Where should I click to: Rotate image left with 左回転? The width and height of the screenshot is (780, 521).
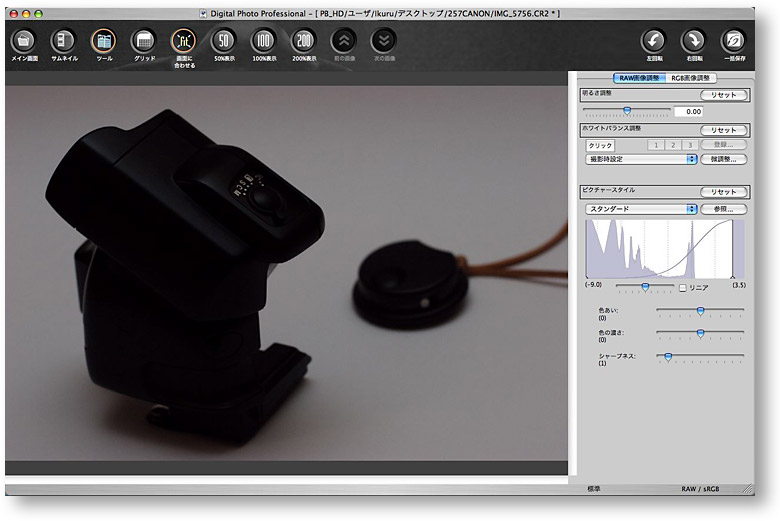point(653,41)
